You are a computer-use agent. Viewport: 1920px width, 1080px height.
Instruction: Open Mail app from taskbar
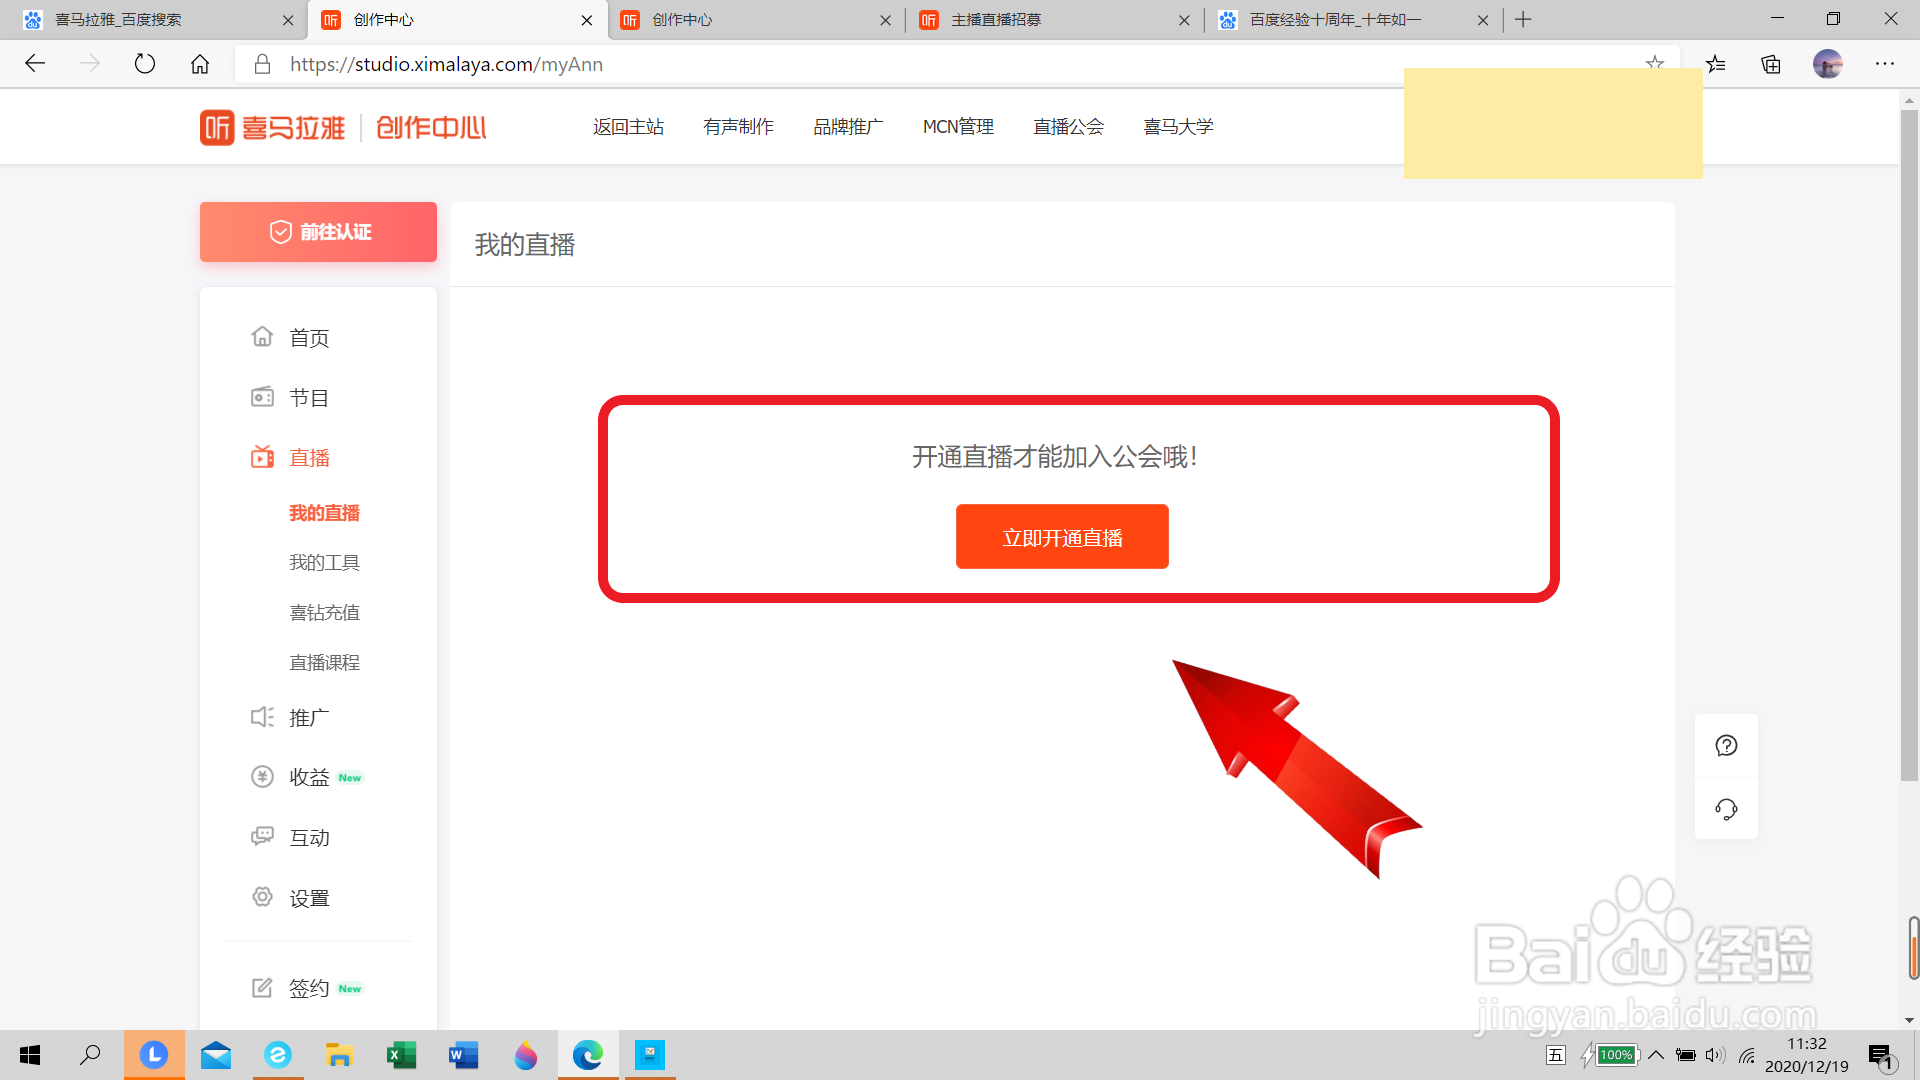pos(216,1055)
